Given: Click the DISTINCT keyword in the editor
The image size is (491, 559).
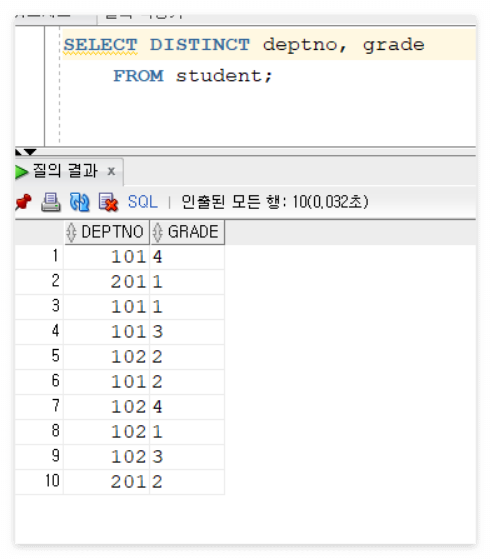Looking at the screenshot, I should 200,45.
